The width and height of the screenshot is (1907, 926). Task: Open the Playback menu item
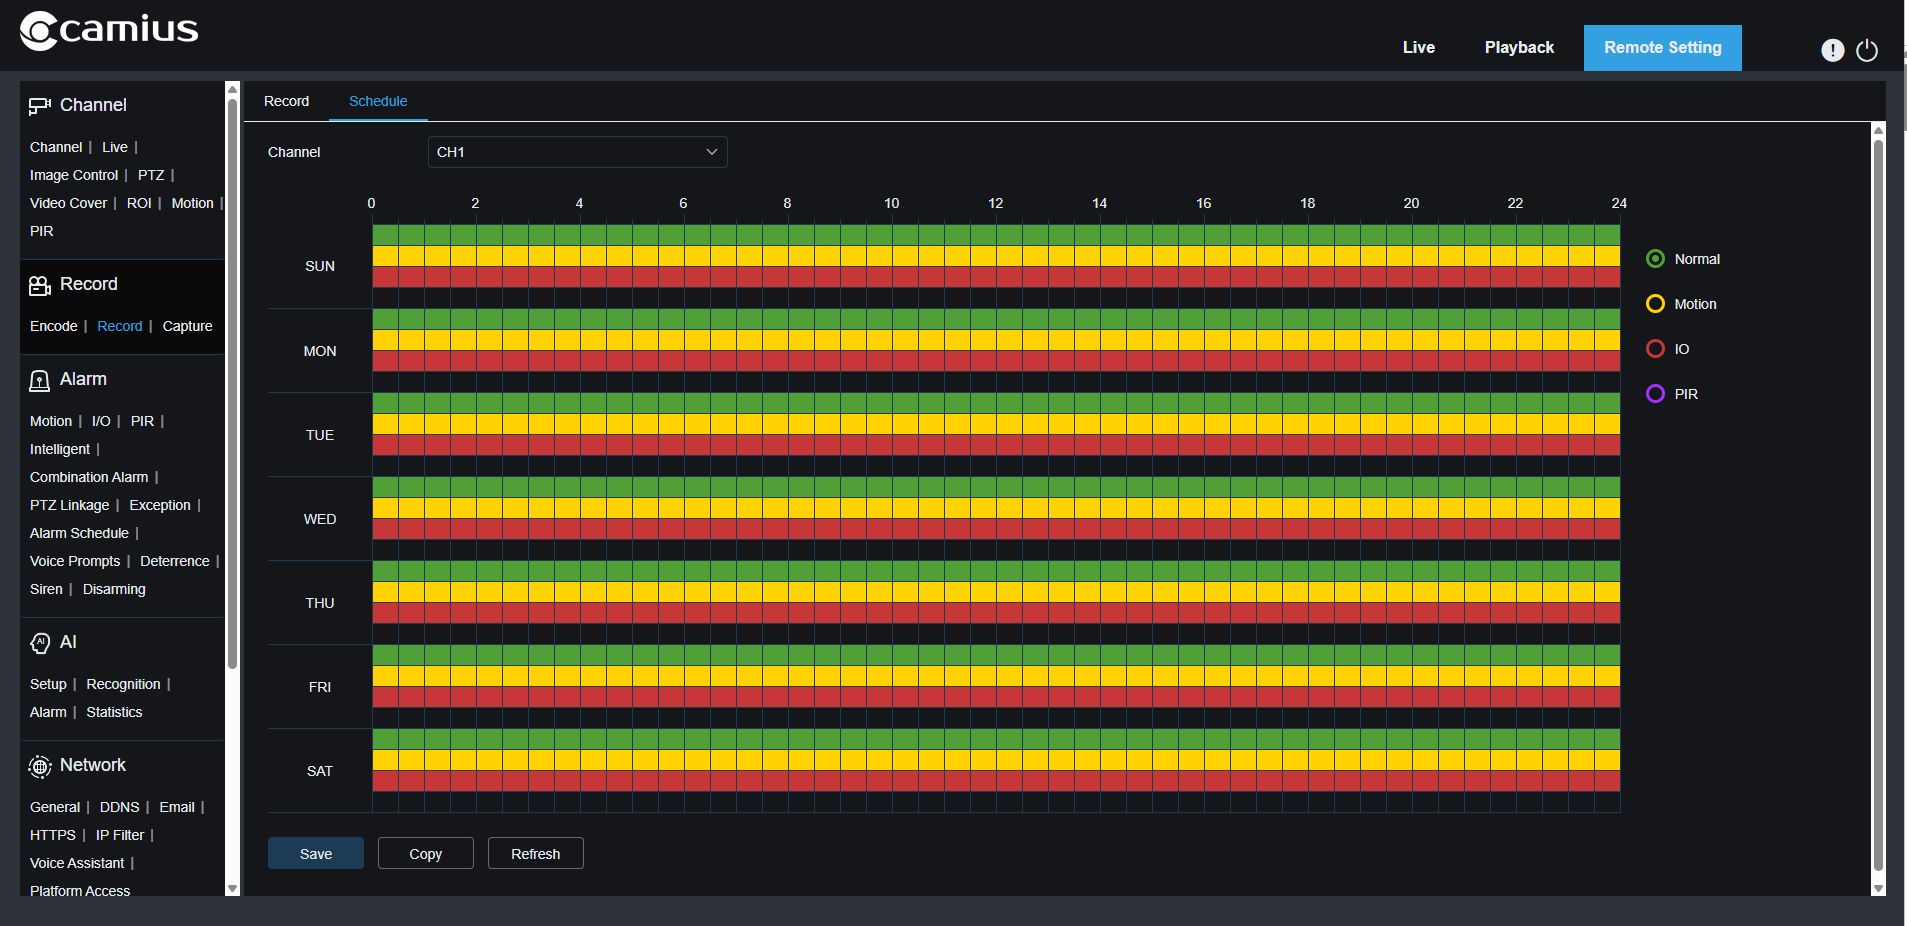point(1518,48)
